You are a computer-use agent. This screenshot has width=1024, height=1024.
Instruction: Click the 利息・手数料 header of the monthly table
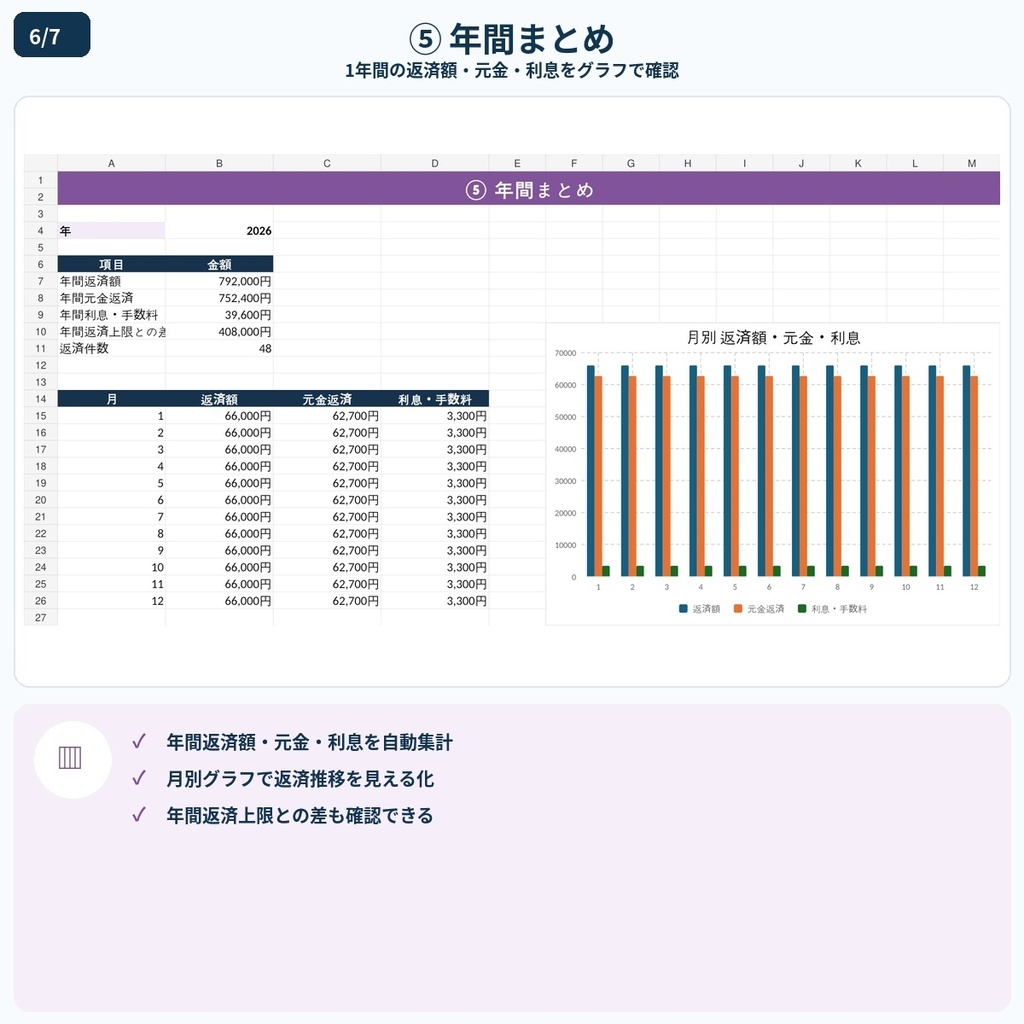435,399
